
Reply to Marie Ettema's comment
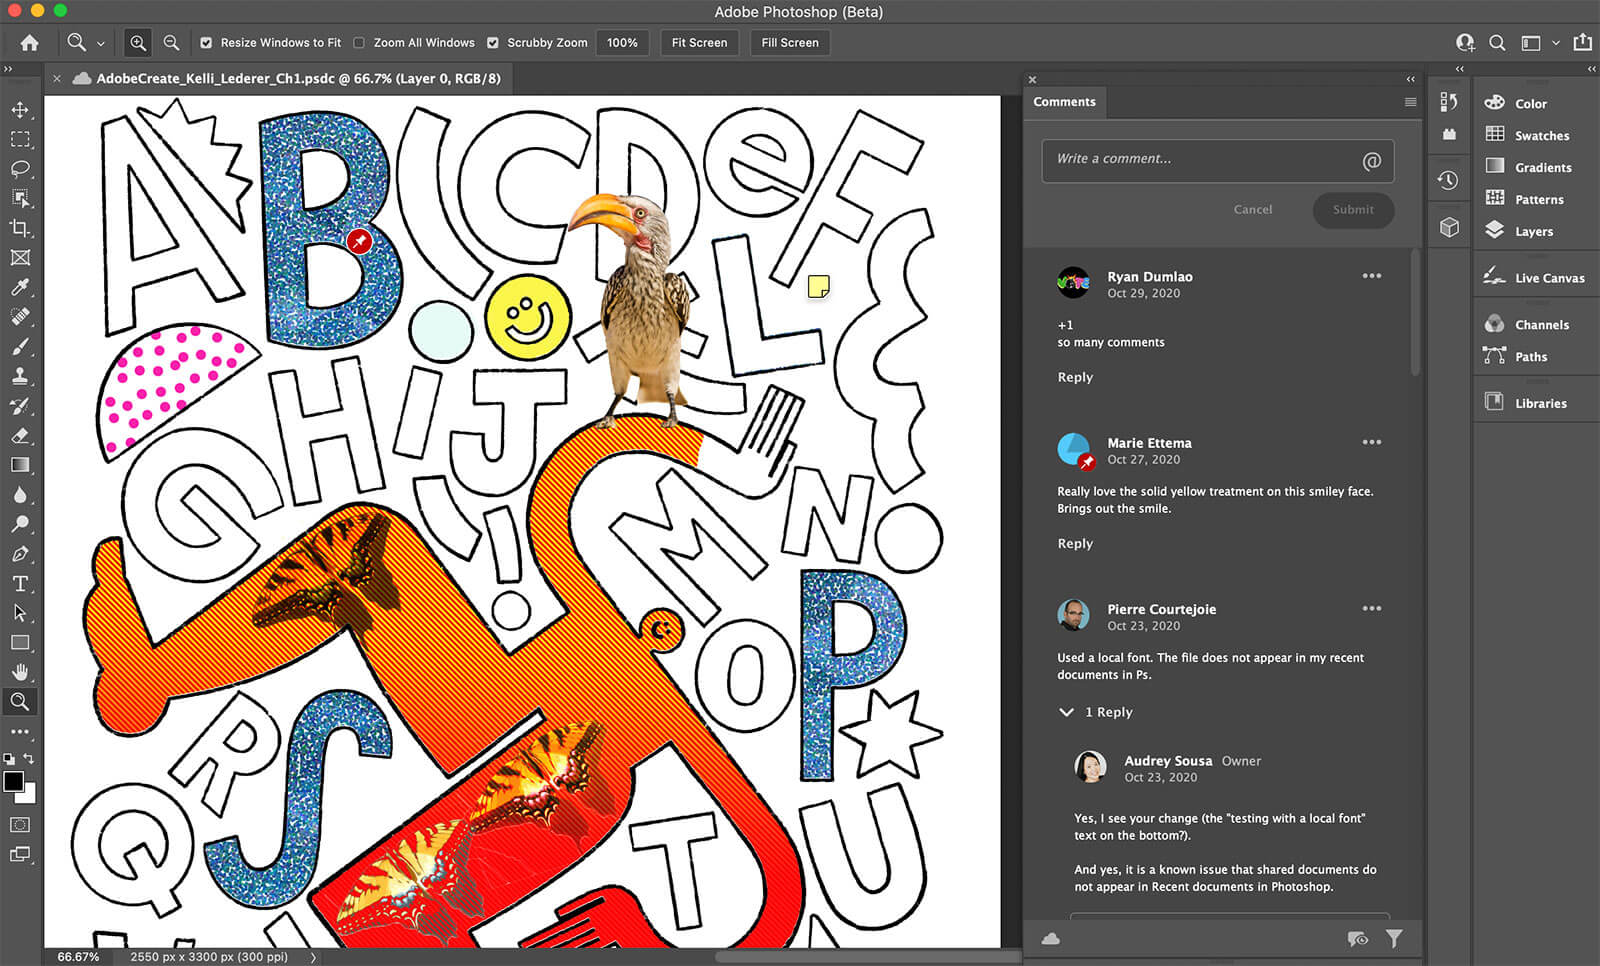[1075, 543]
